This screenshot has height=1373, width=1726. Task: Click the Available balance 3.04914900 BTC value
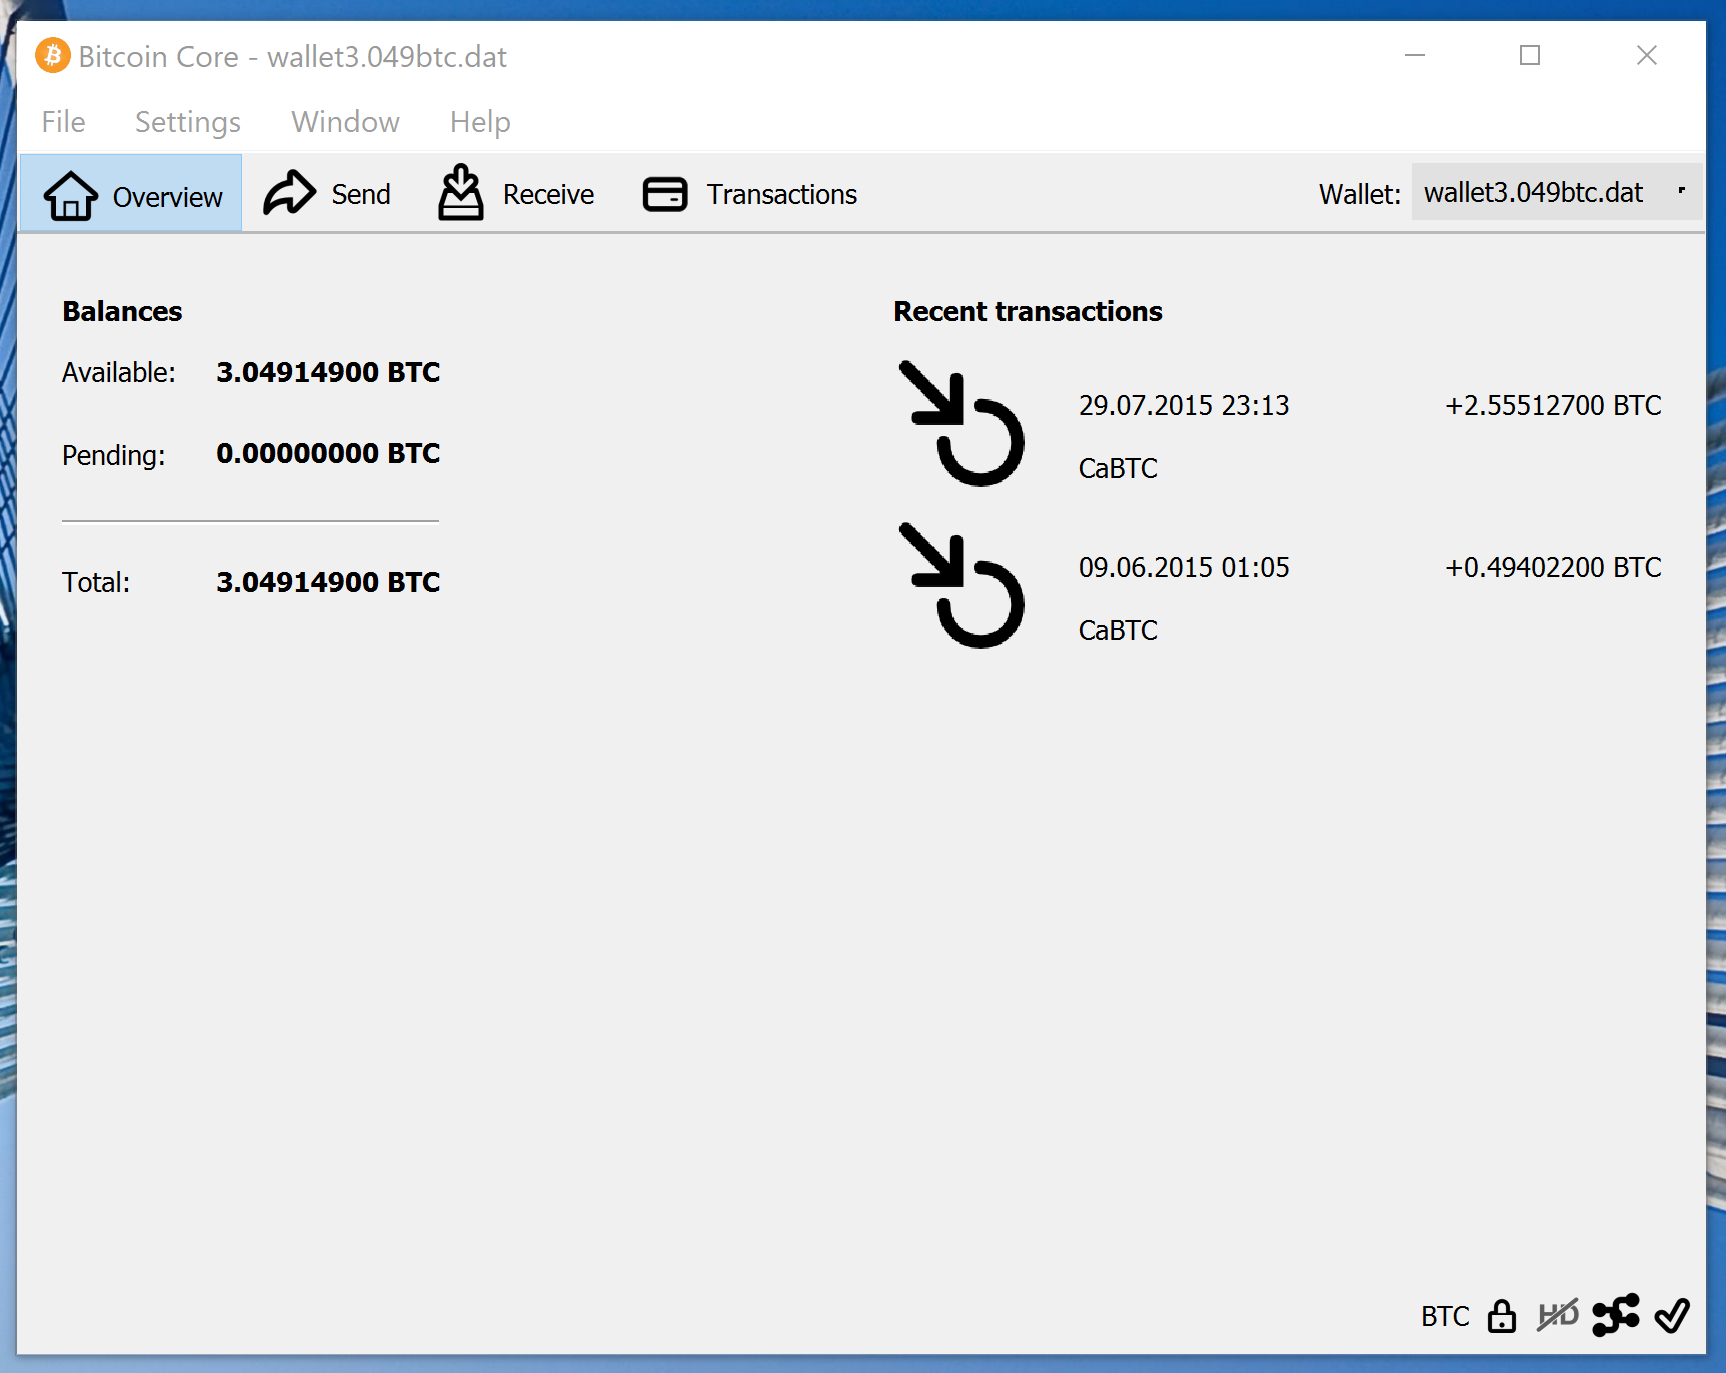328,372
